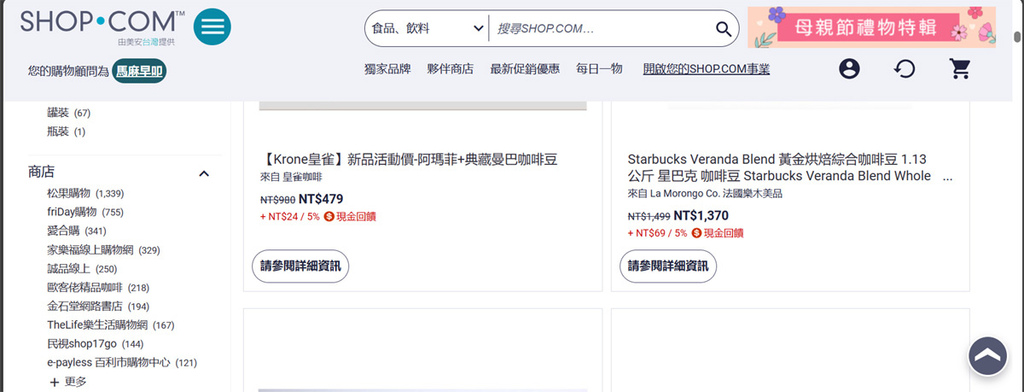Filter by 金石堂網路書店 store

(98, 306)
